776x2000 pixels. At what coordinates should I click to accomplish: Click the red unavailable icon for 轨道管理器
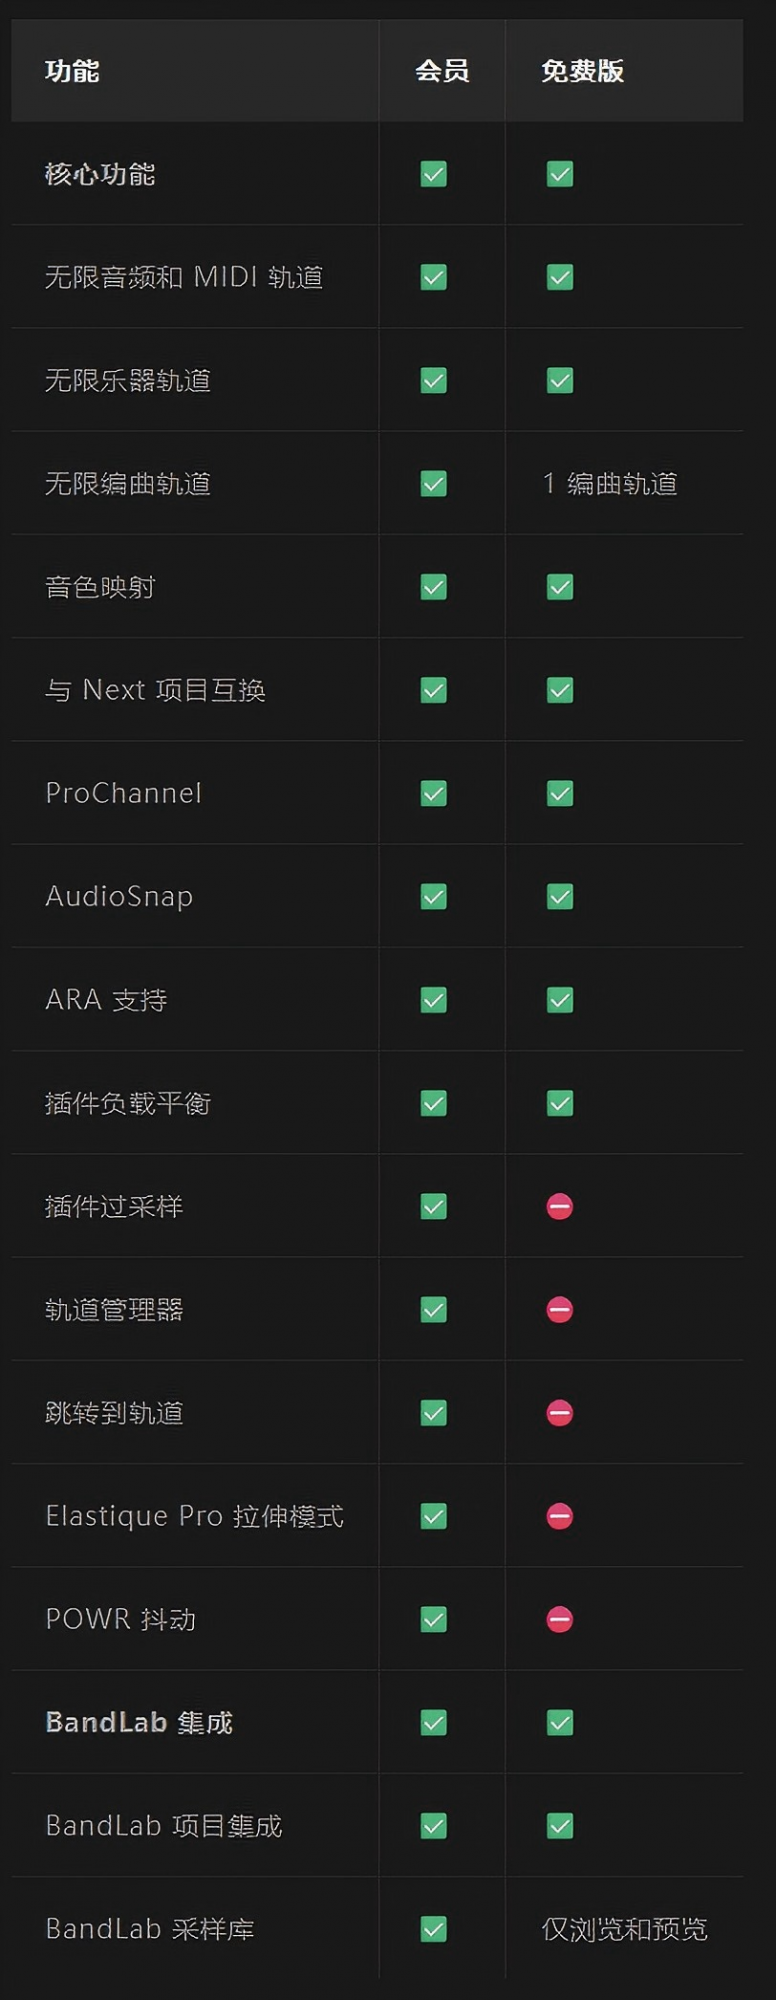[x=560, y=1310]
